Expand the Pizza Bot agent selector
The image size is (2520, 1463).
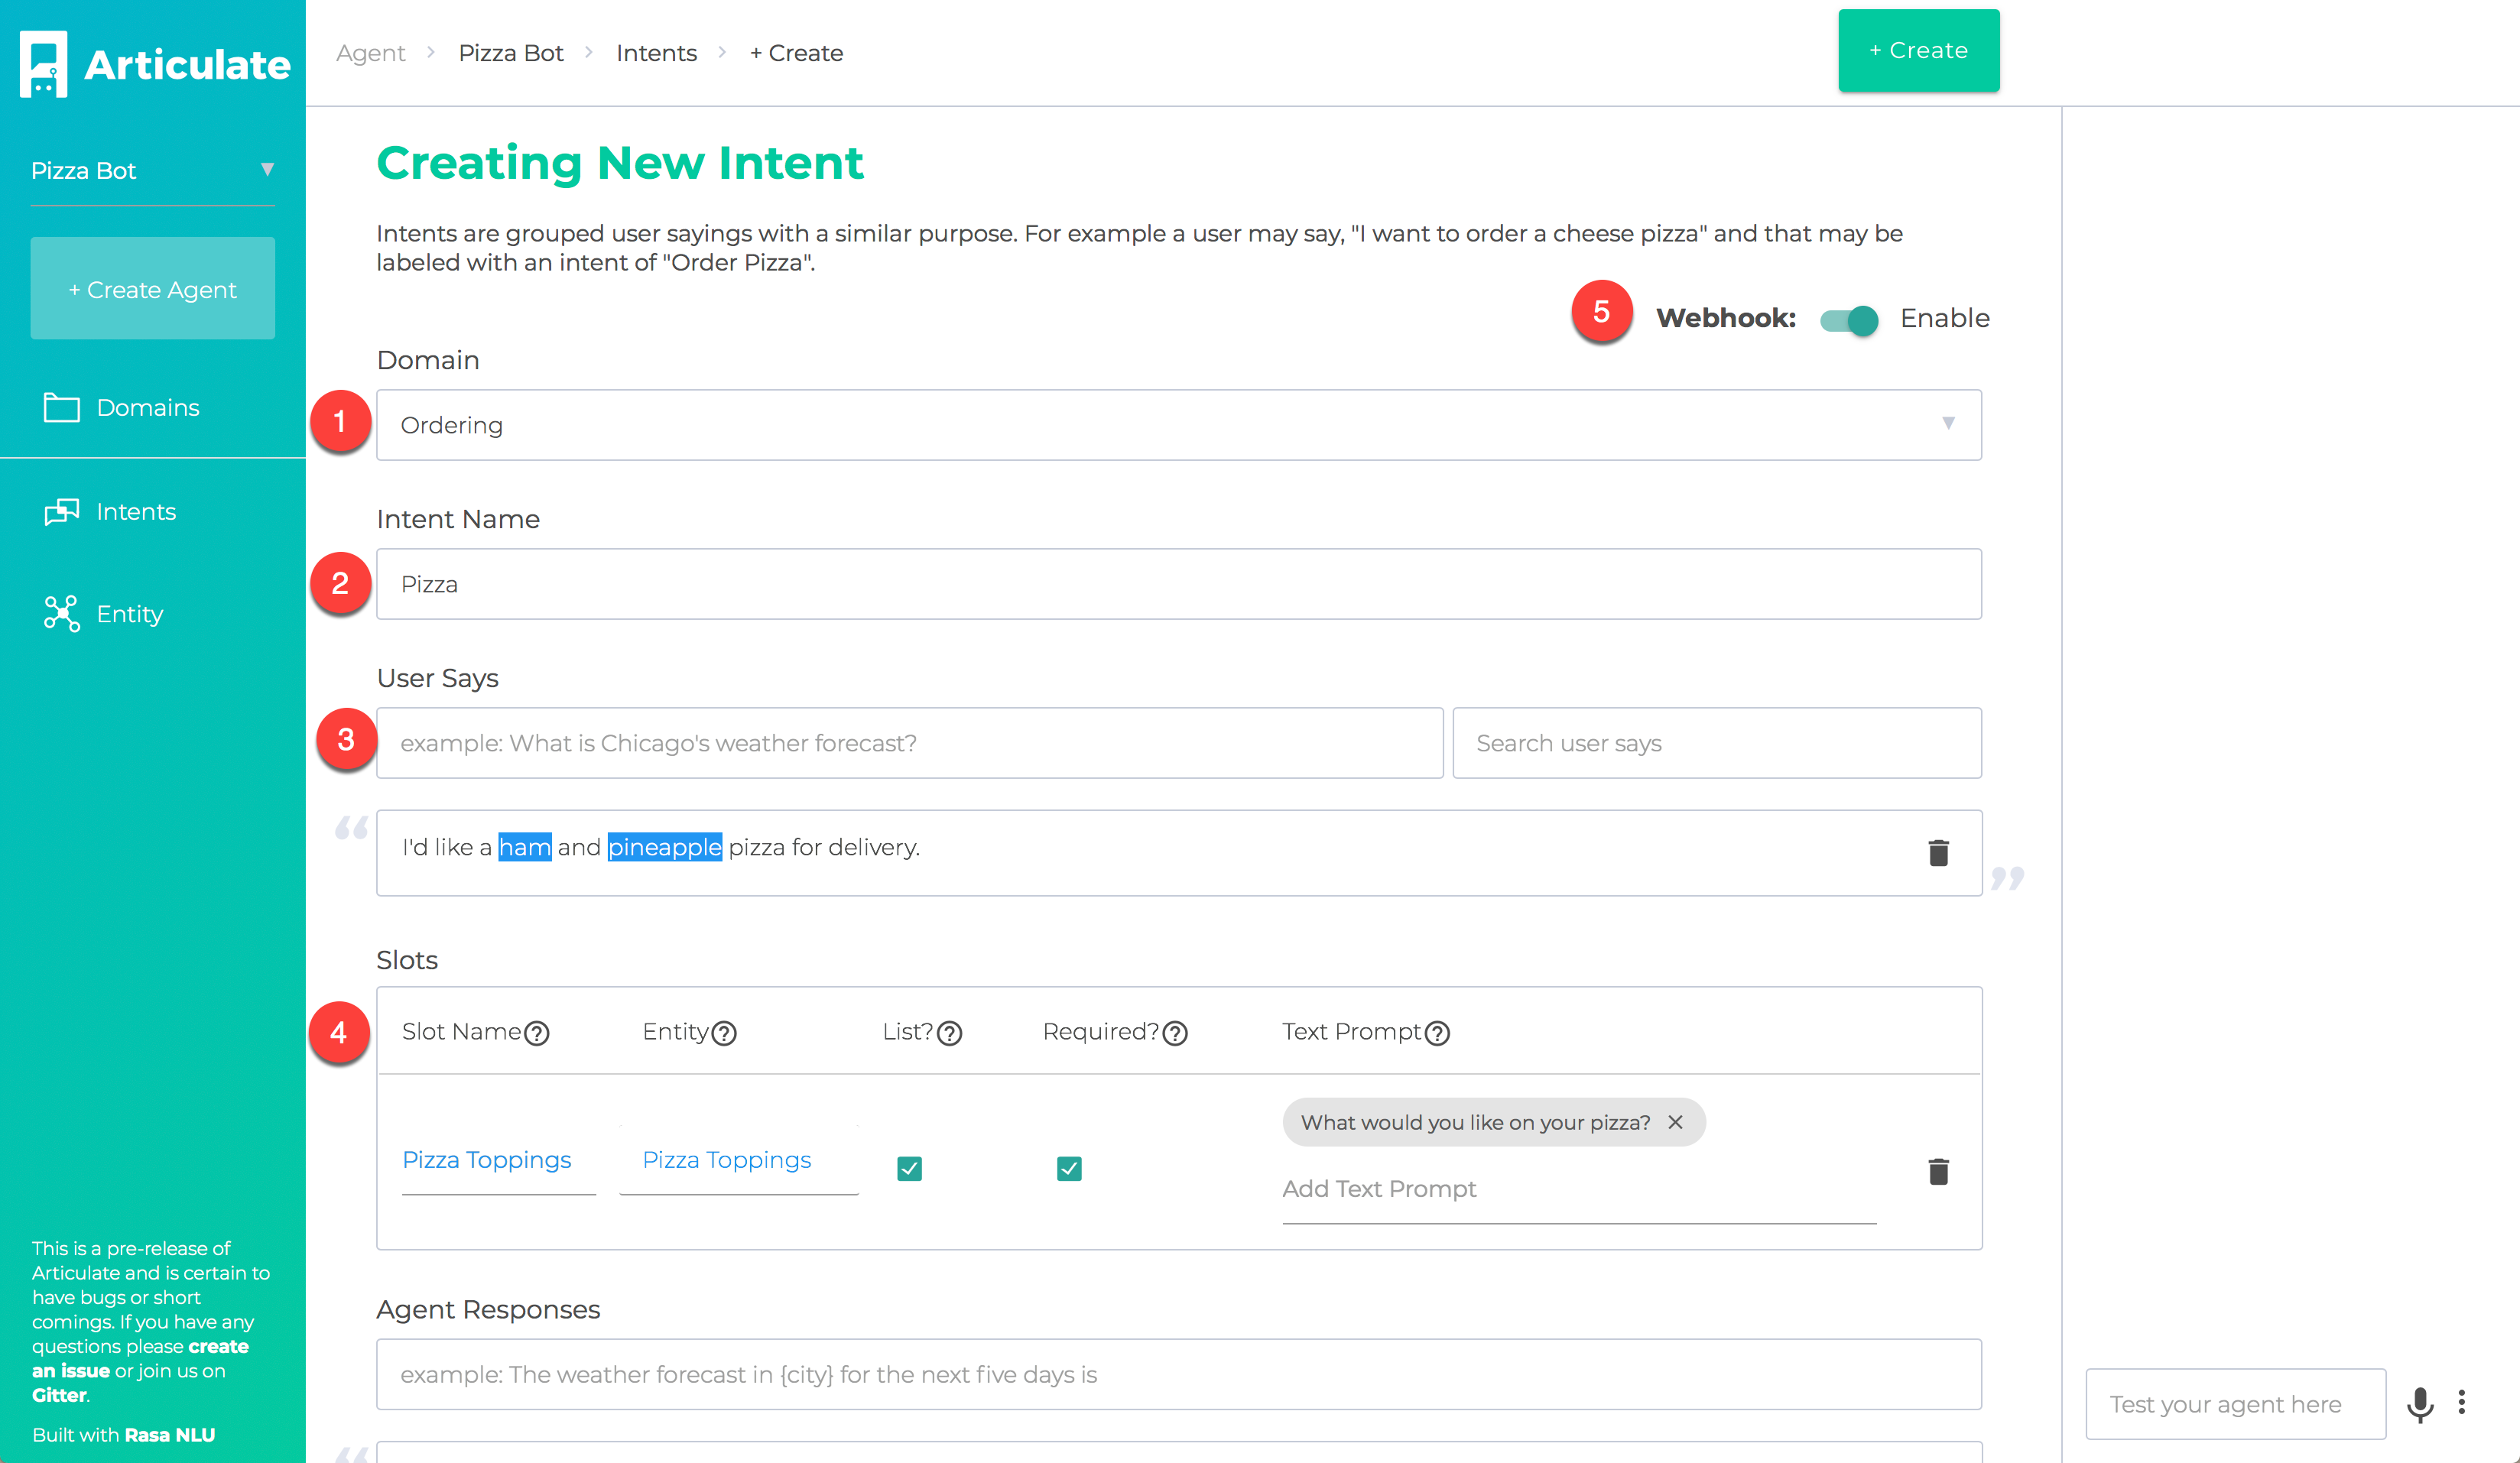(152, 171)
